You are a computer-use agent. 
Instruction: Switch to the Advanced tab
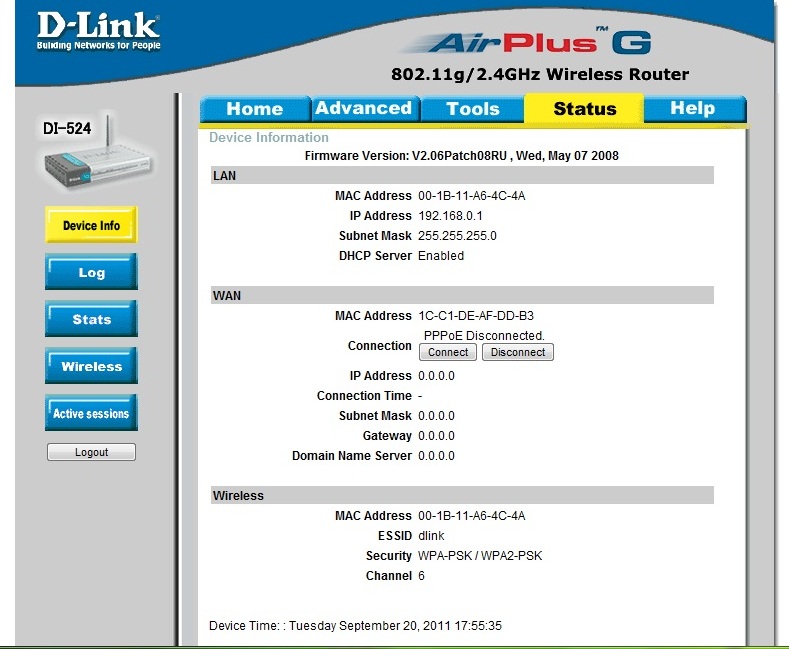coord(364,109)
